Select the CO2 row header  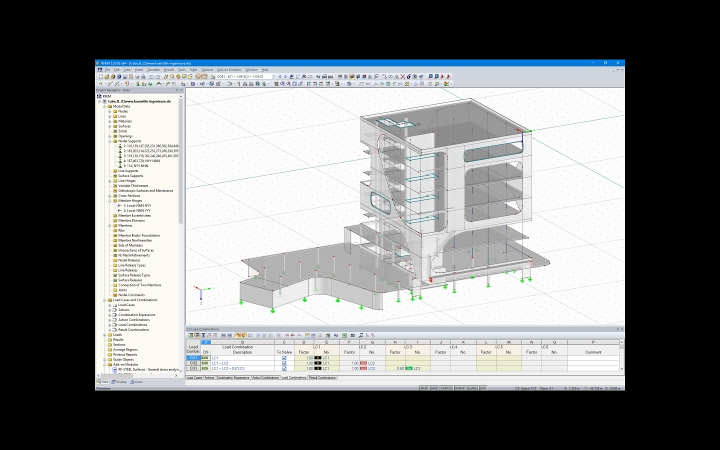193,363
